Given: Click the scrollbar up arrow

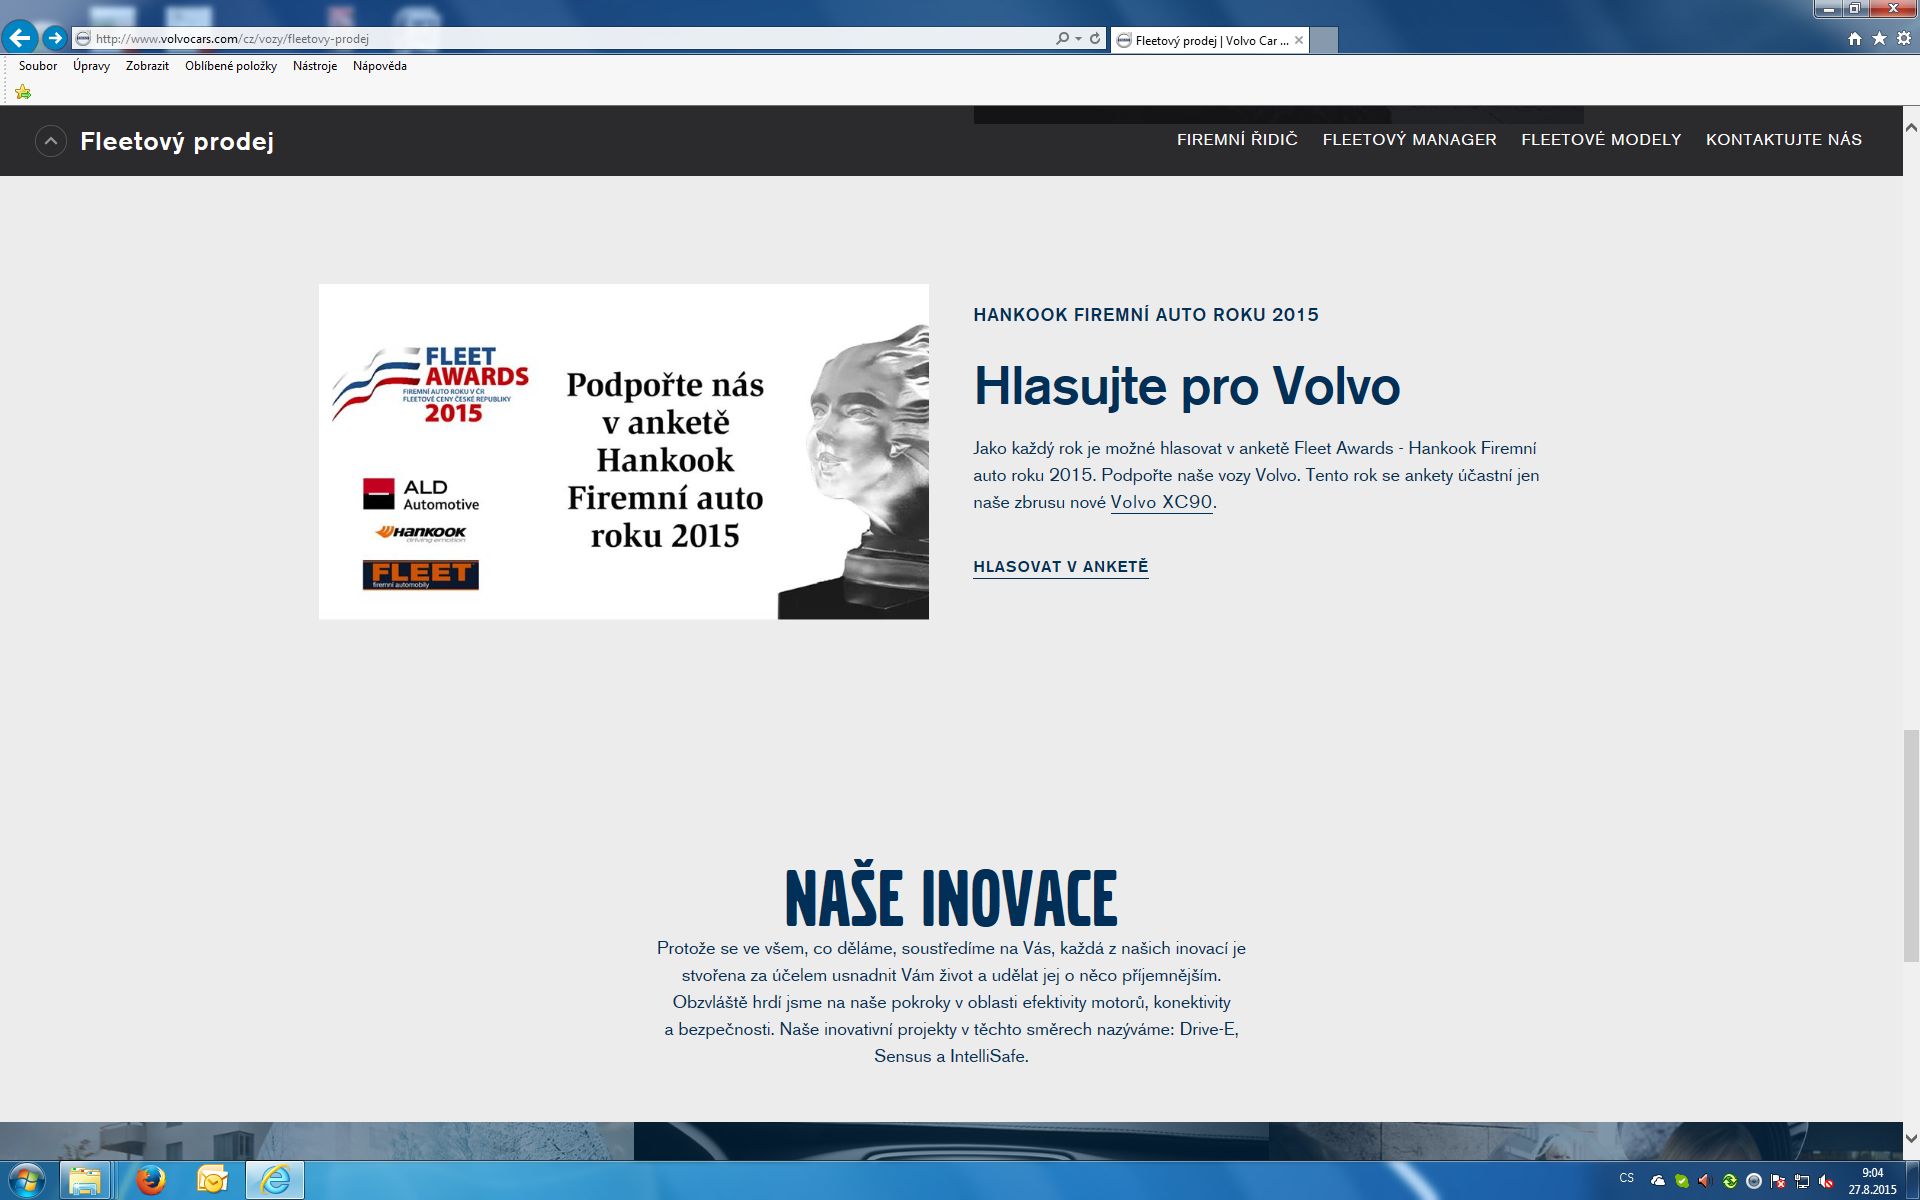Looking at the screenshot, I should 1911,128.
